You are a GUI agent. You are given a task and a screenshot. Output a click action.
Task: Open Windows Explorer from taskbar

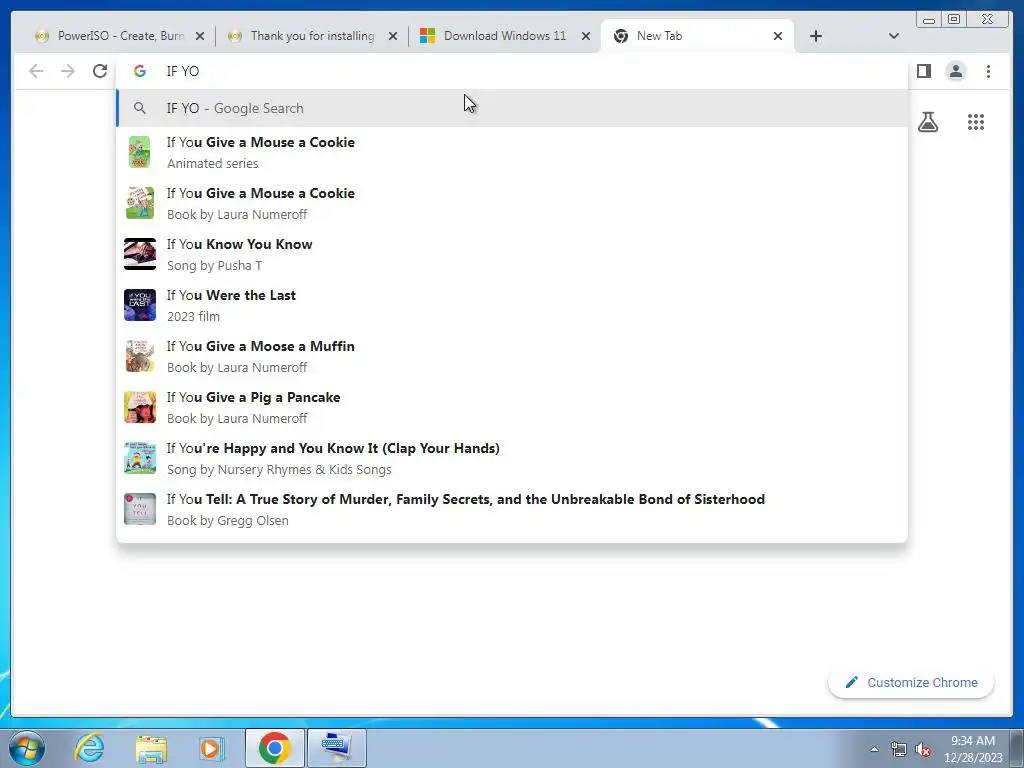coord(151,748)
